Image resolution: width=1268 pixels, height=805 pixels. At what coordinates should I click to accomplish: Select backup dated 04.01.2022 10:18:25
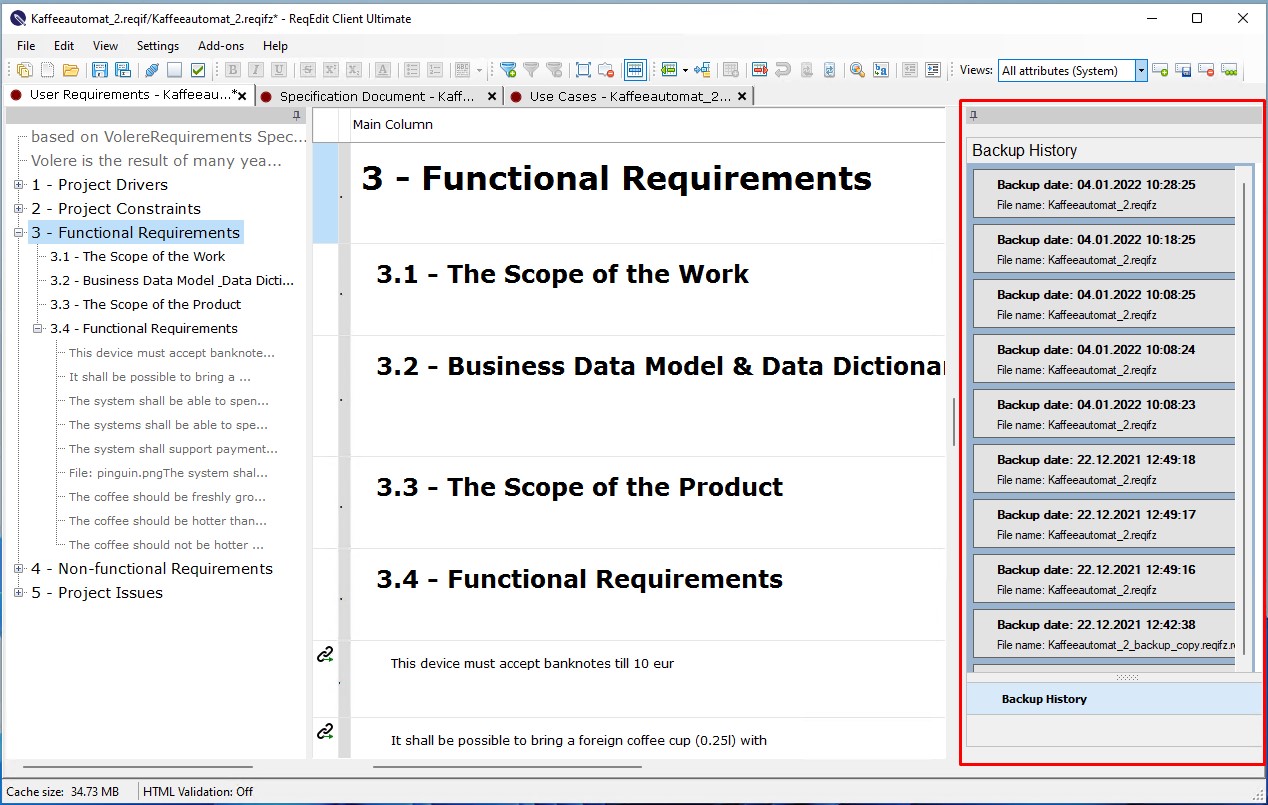(1104, 249)
